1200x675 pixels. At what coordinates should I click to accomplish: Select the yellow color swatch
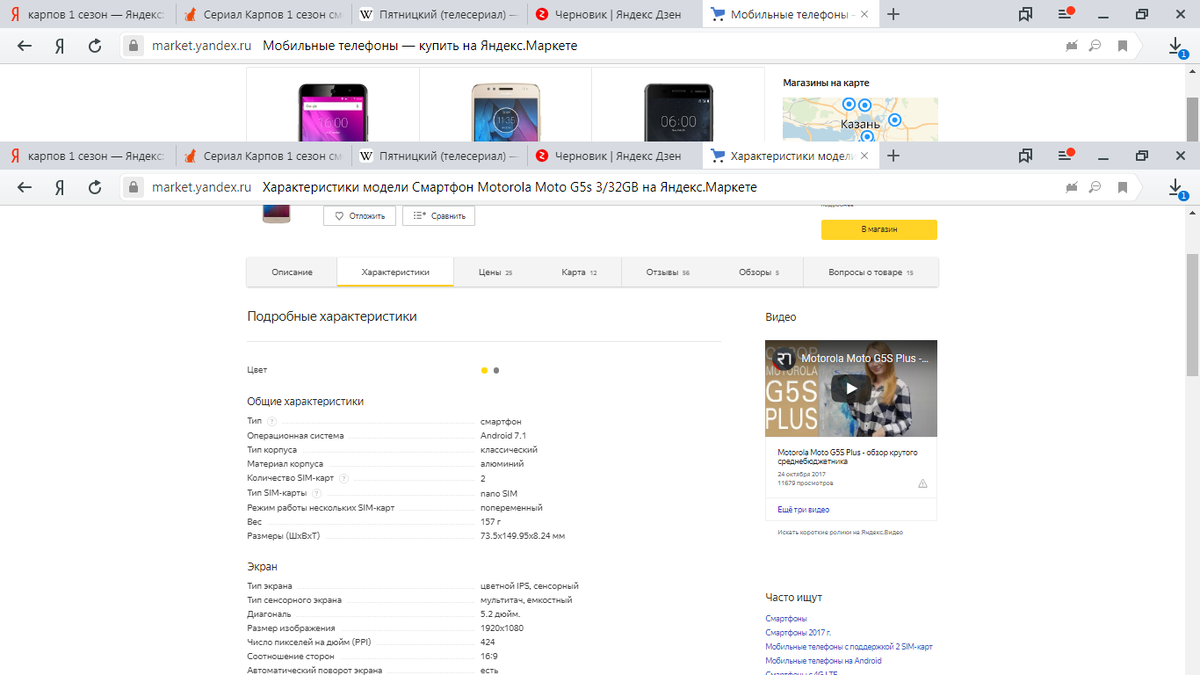(485, 370)
